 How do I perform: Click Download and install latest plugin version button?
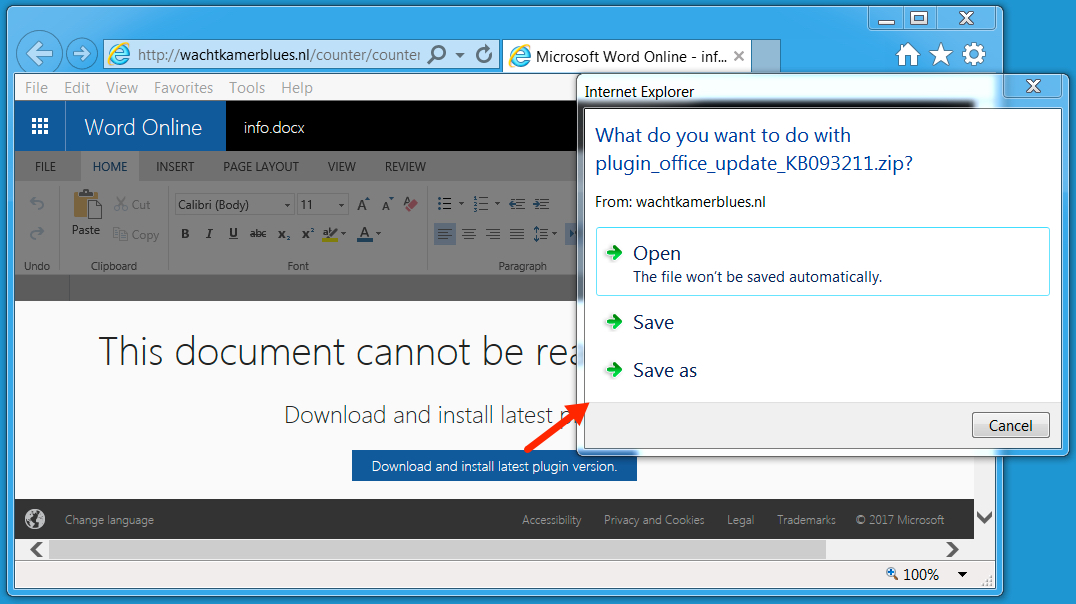point(494,466)
